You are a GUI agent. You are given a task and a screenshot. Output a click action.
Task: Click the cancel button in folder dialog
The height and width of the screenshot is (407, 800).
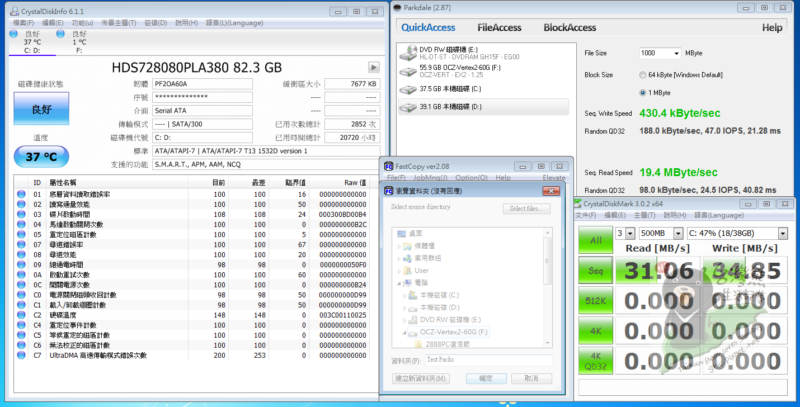pyautogui.click(x=531, y=378)
